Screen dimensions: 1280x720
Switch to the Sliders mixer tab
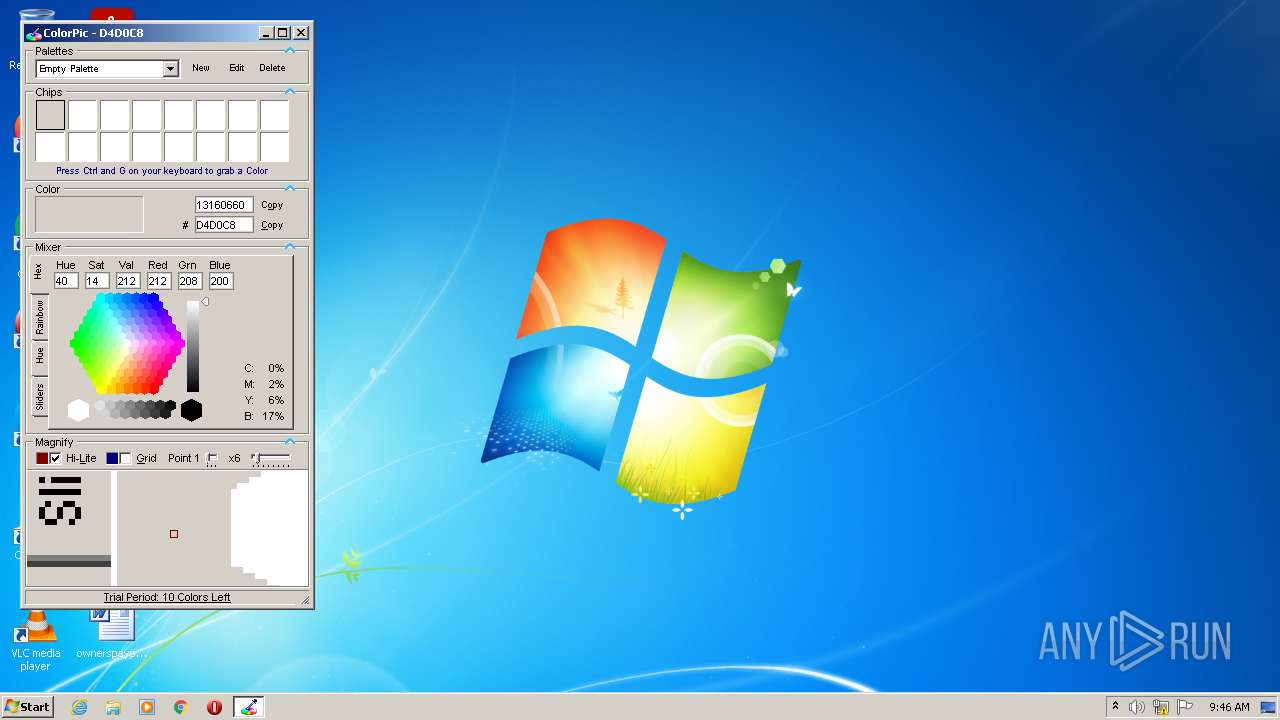tap(39, 397)
